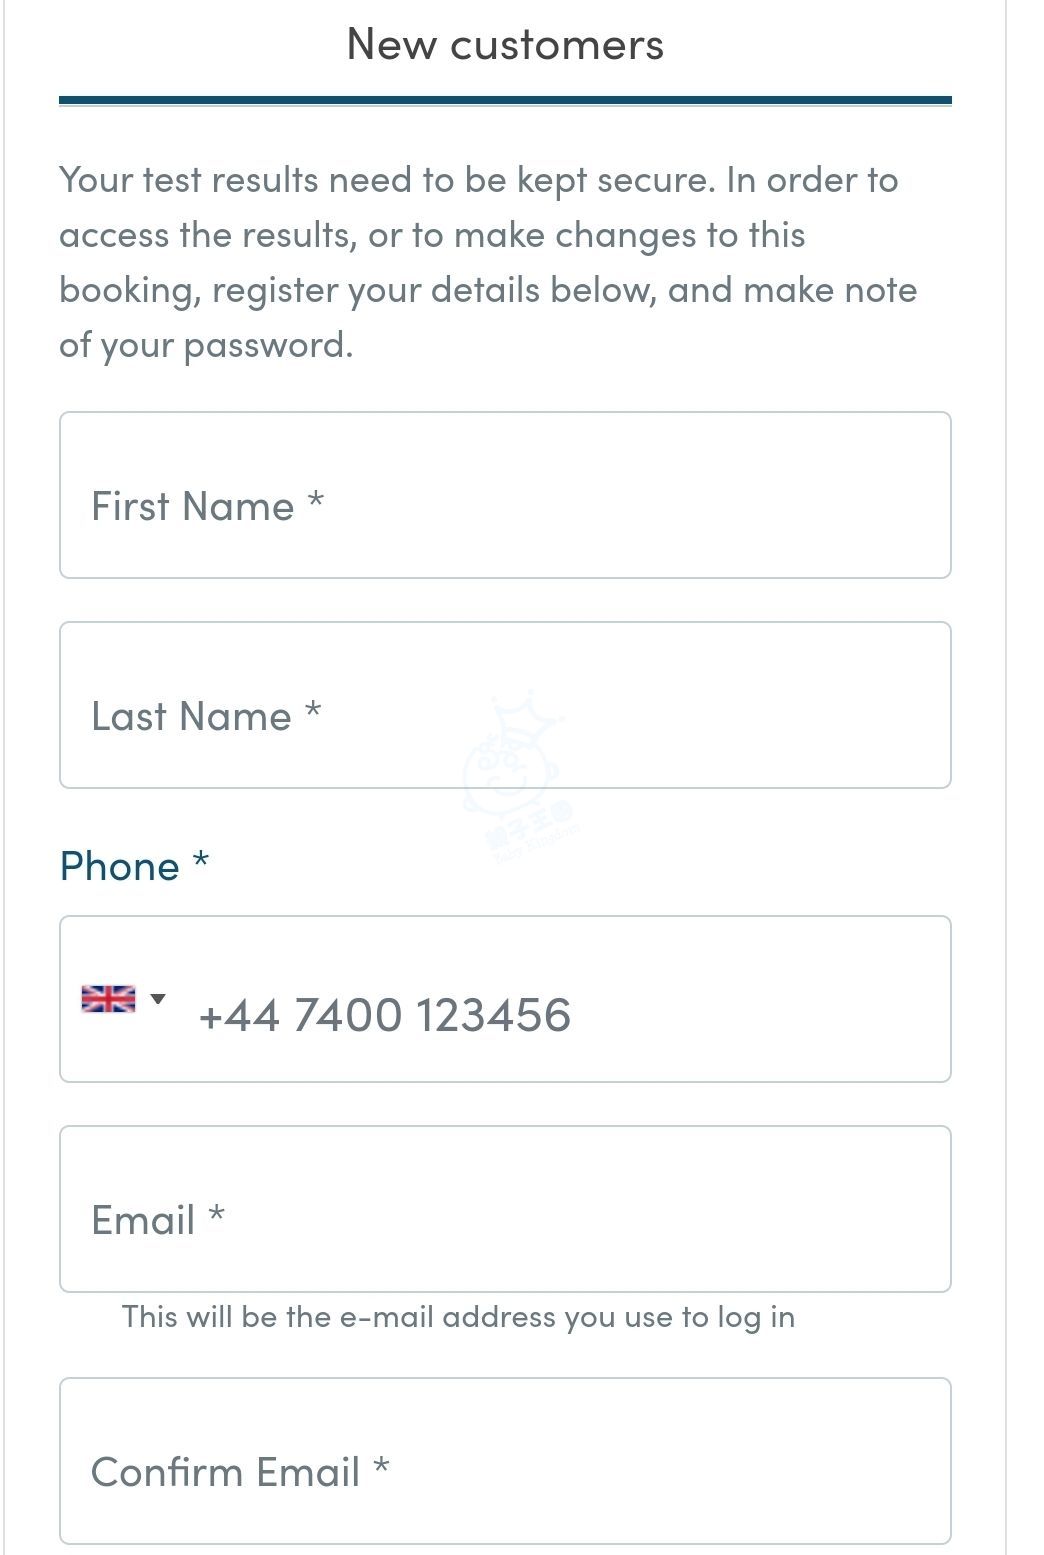Click the test results security notice paragraph
The width and height of the screenshot is (1044, 1555).
tap(488, 262)
